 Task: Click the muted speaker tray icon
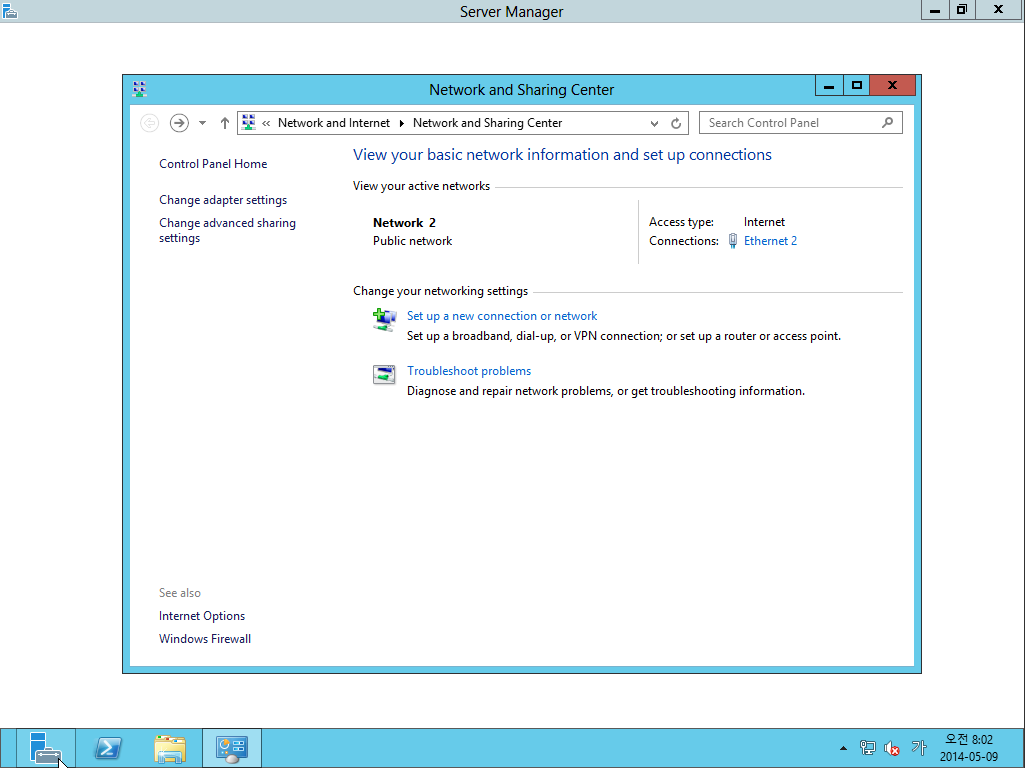coord(892,748)
